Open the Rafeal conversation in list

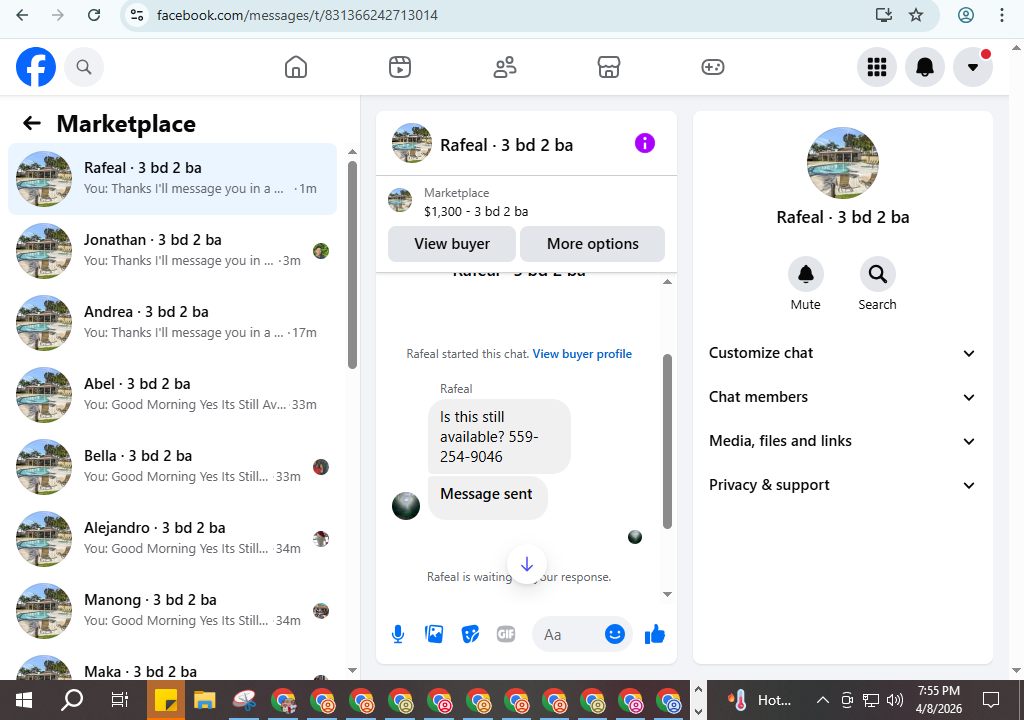(172, 178)
